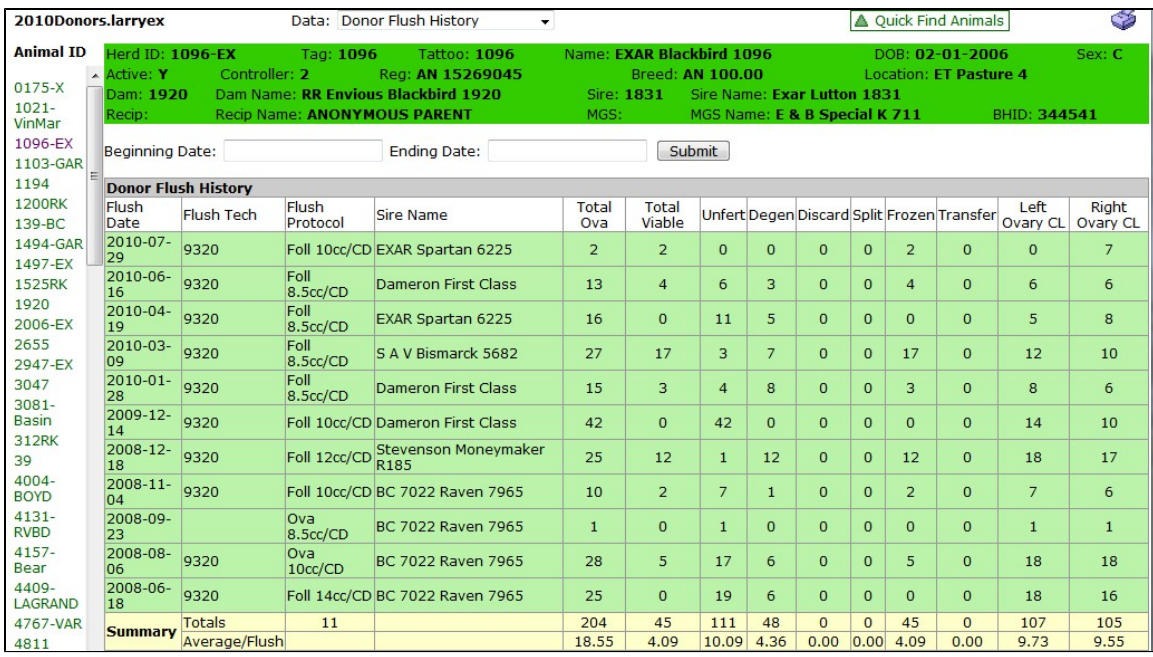
Task: Click the Left Ovary CL column header
Action: 1033,215
